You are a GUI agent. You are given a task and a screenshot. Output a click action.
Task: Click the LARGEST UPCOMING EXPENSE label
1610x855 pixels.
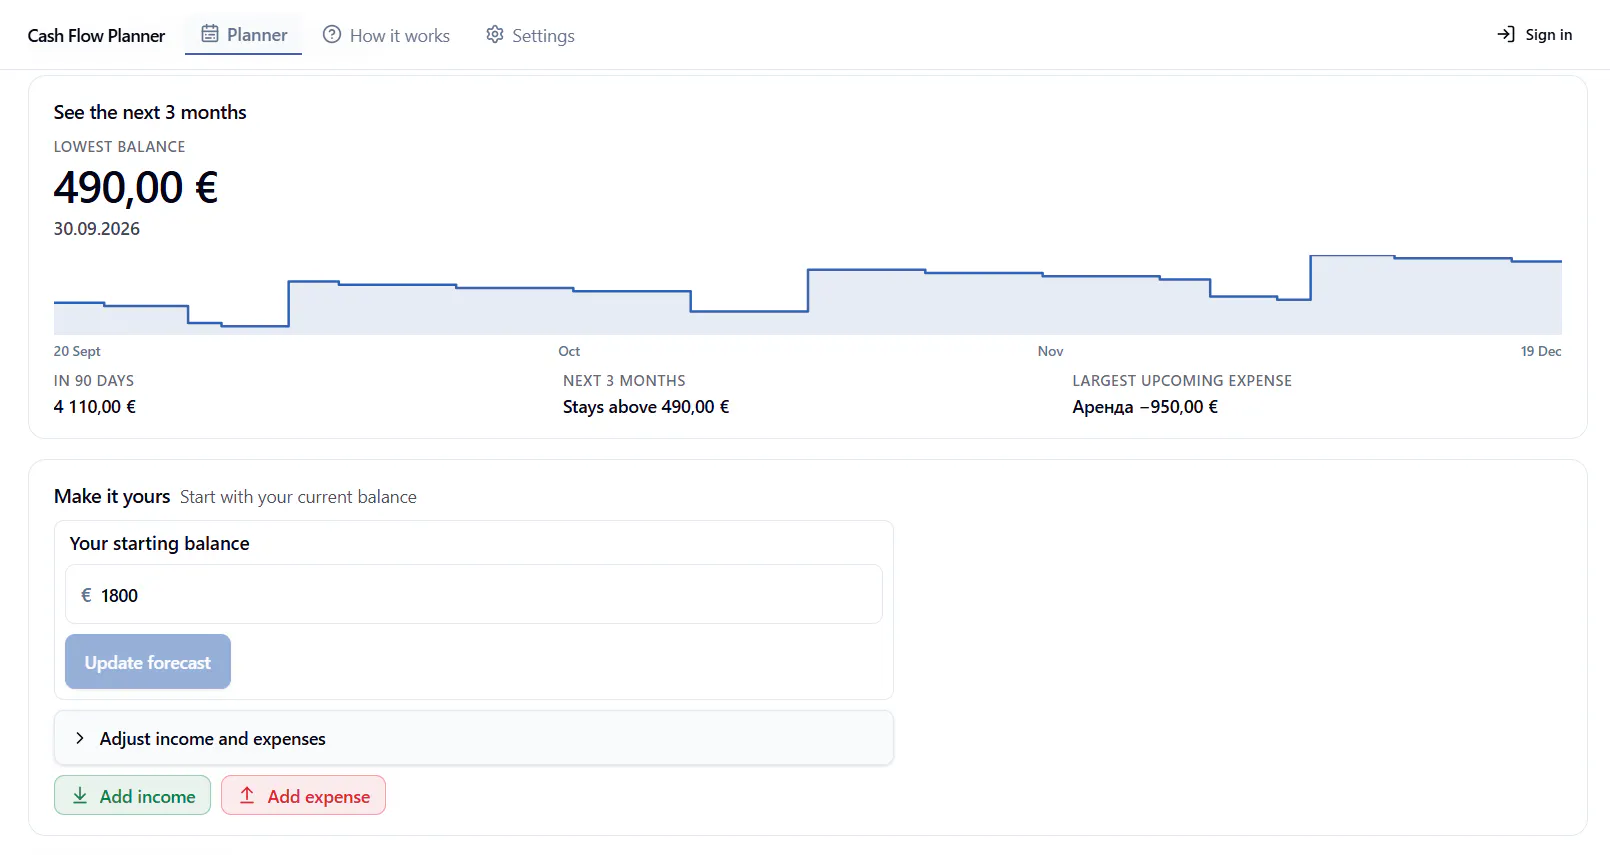(1182, 381)
